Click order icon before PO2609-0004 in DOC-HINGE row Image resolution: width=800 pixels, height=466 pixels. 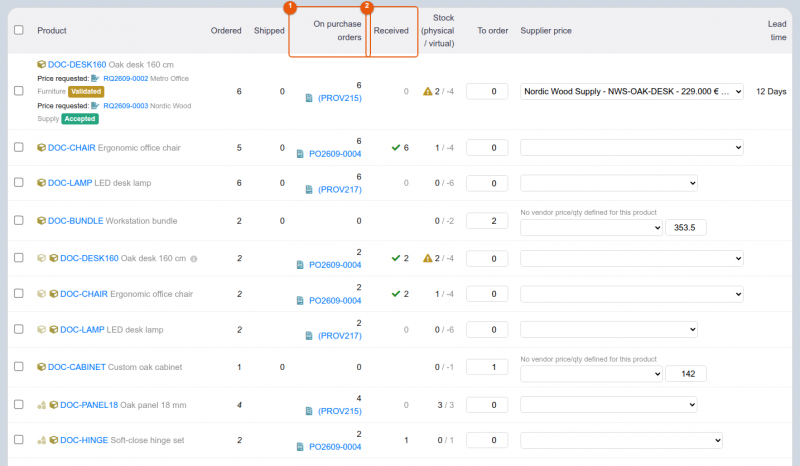300,447
